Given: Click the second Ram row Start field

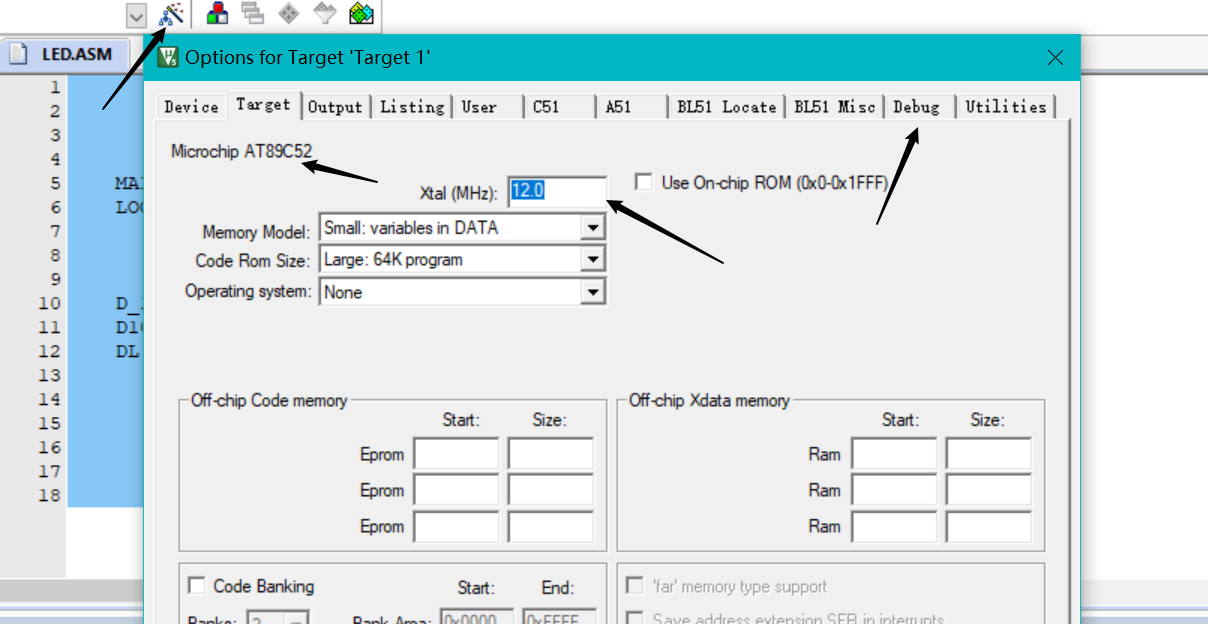Looking at the screenshot, I should coord(894,490).
